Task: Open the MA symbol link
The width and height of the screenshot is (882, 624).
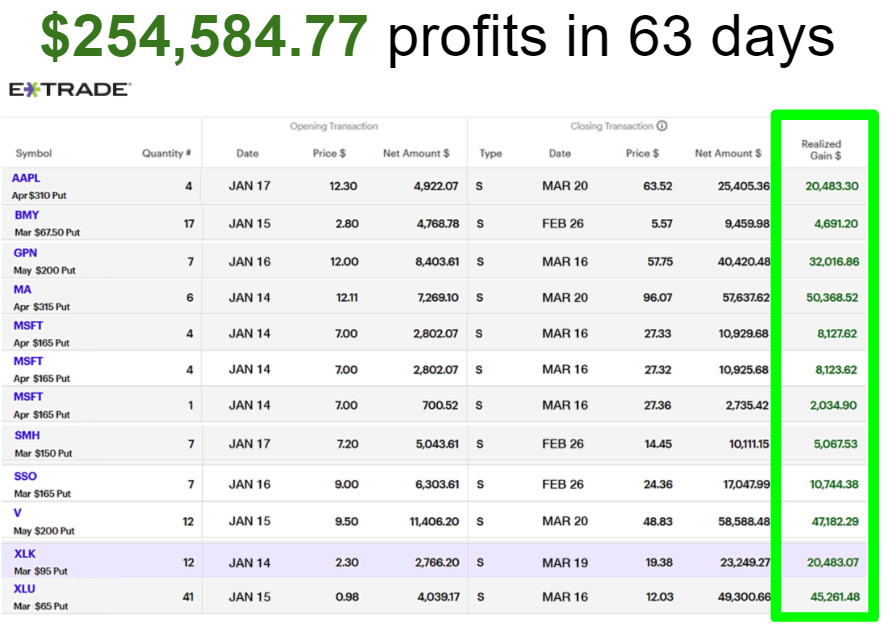Action: coord(21,289)
